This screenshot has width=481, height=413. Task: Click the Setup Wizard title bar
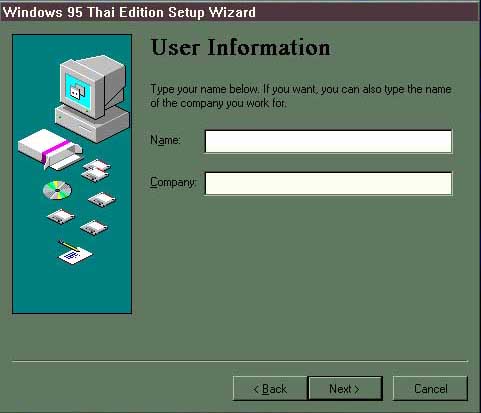pyautogui.click(x=240, y=13)
